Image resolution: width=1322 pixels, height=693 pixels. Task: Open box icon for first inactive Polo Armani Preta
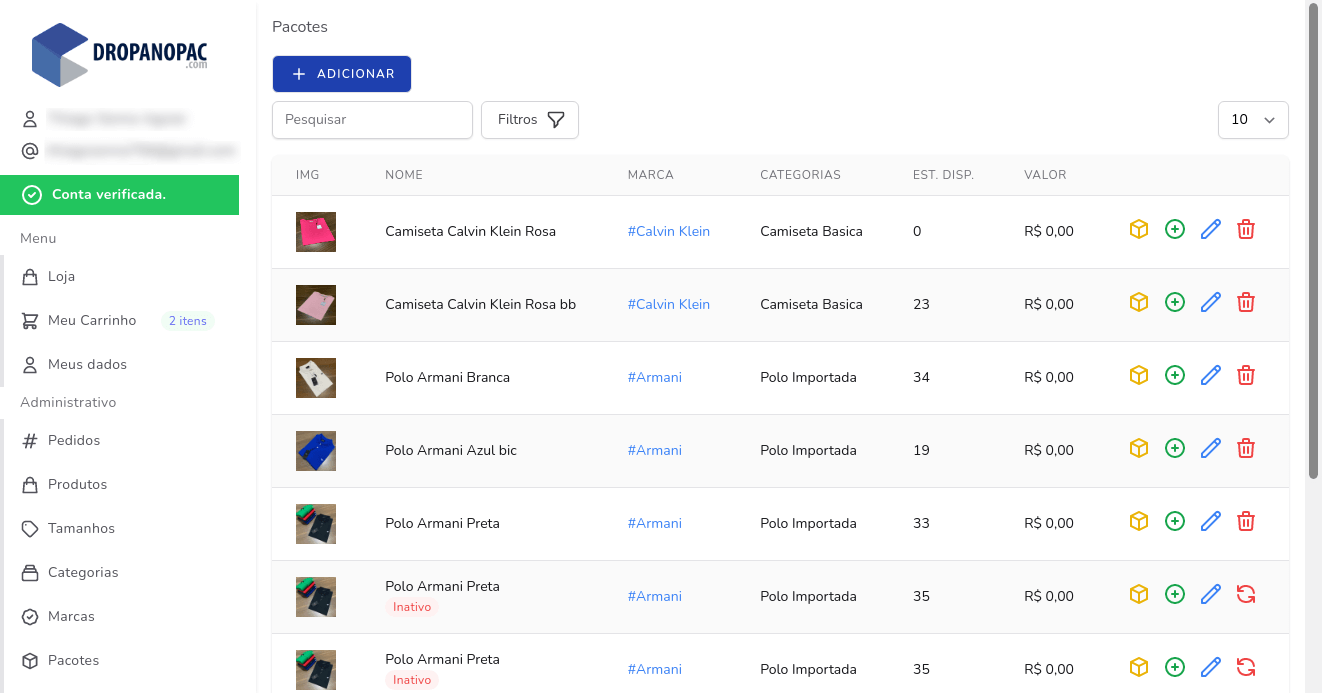(x=1138, y=594)
